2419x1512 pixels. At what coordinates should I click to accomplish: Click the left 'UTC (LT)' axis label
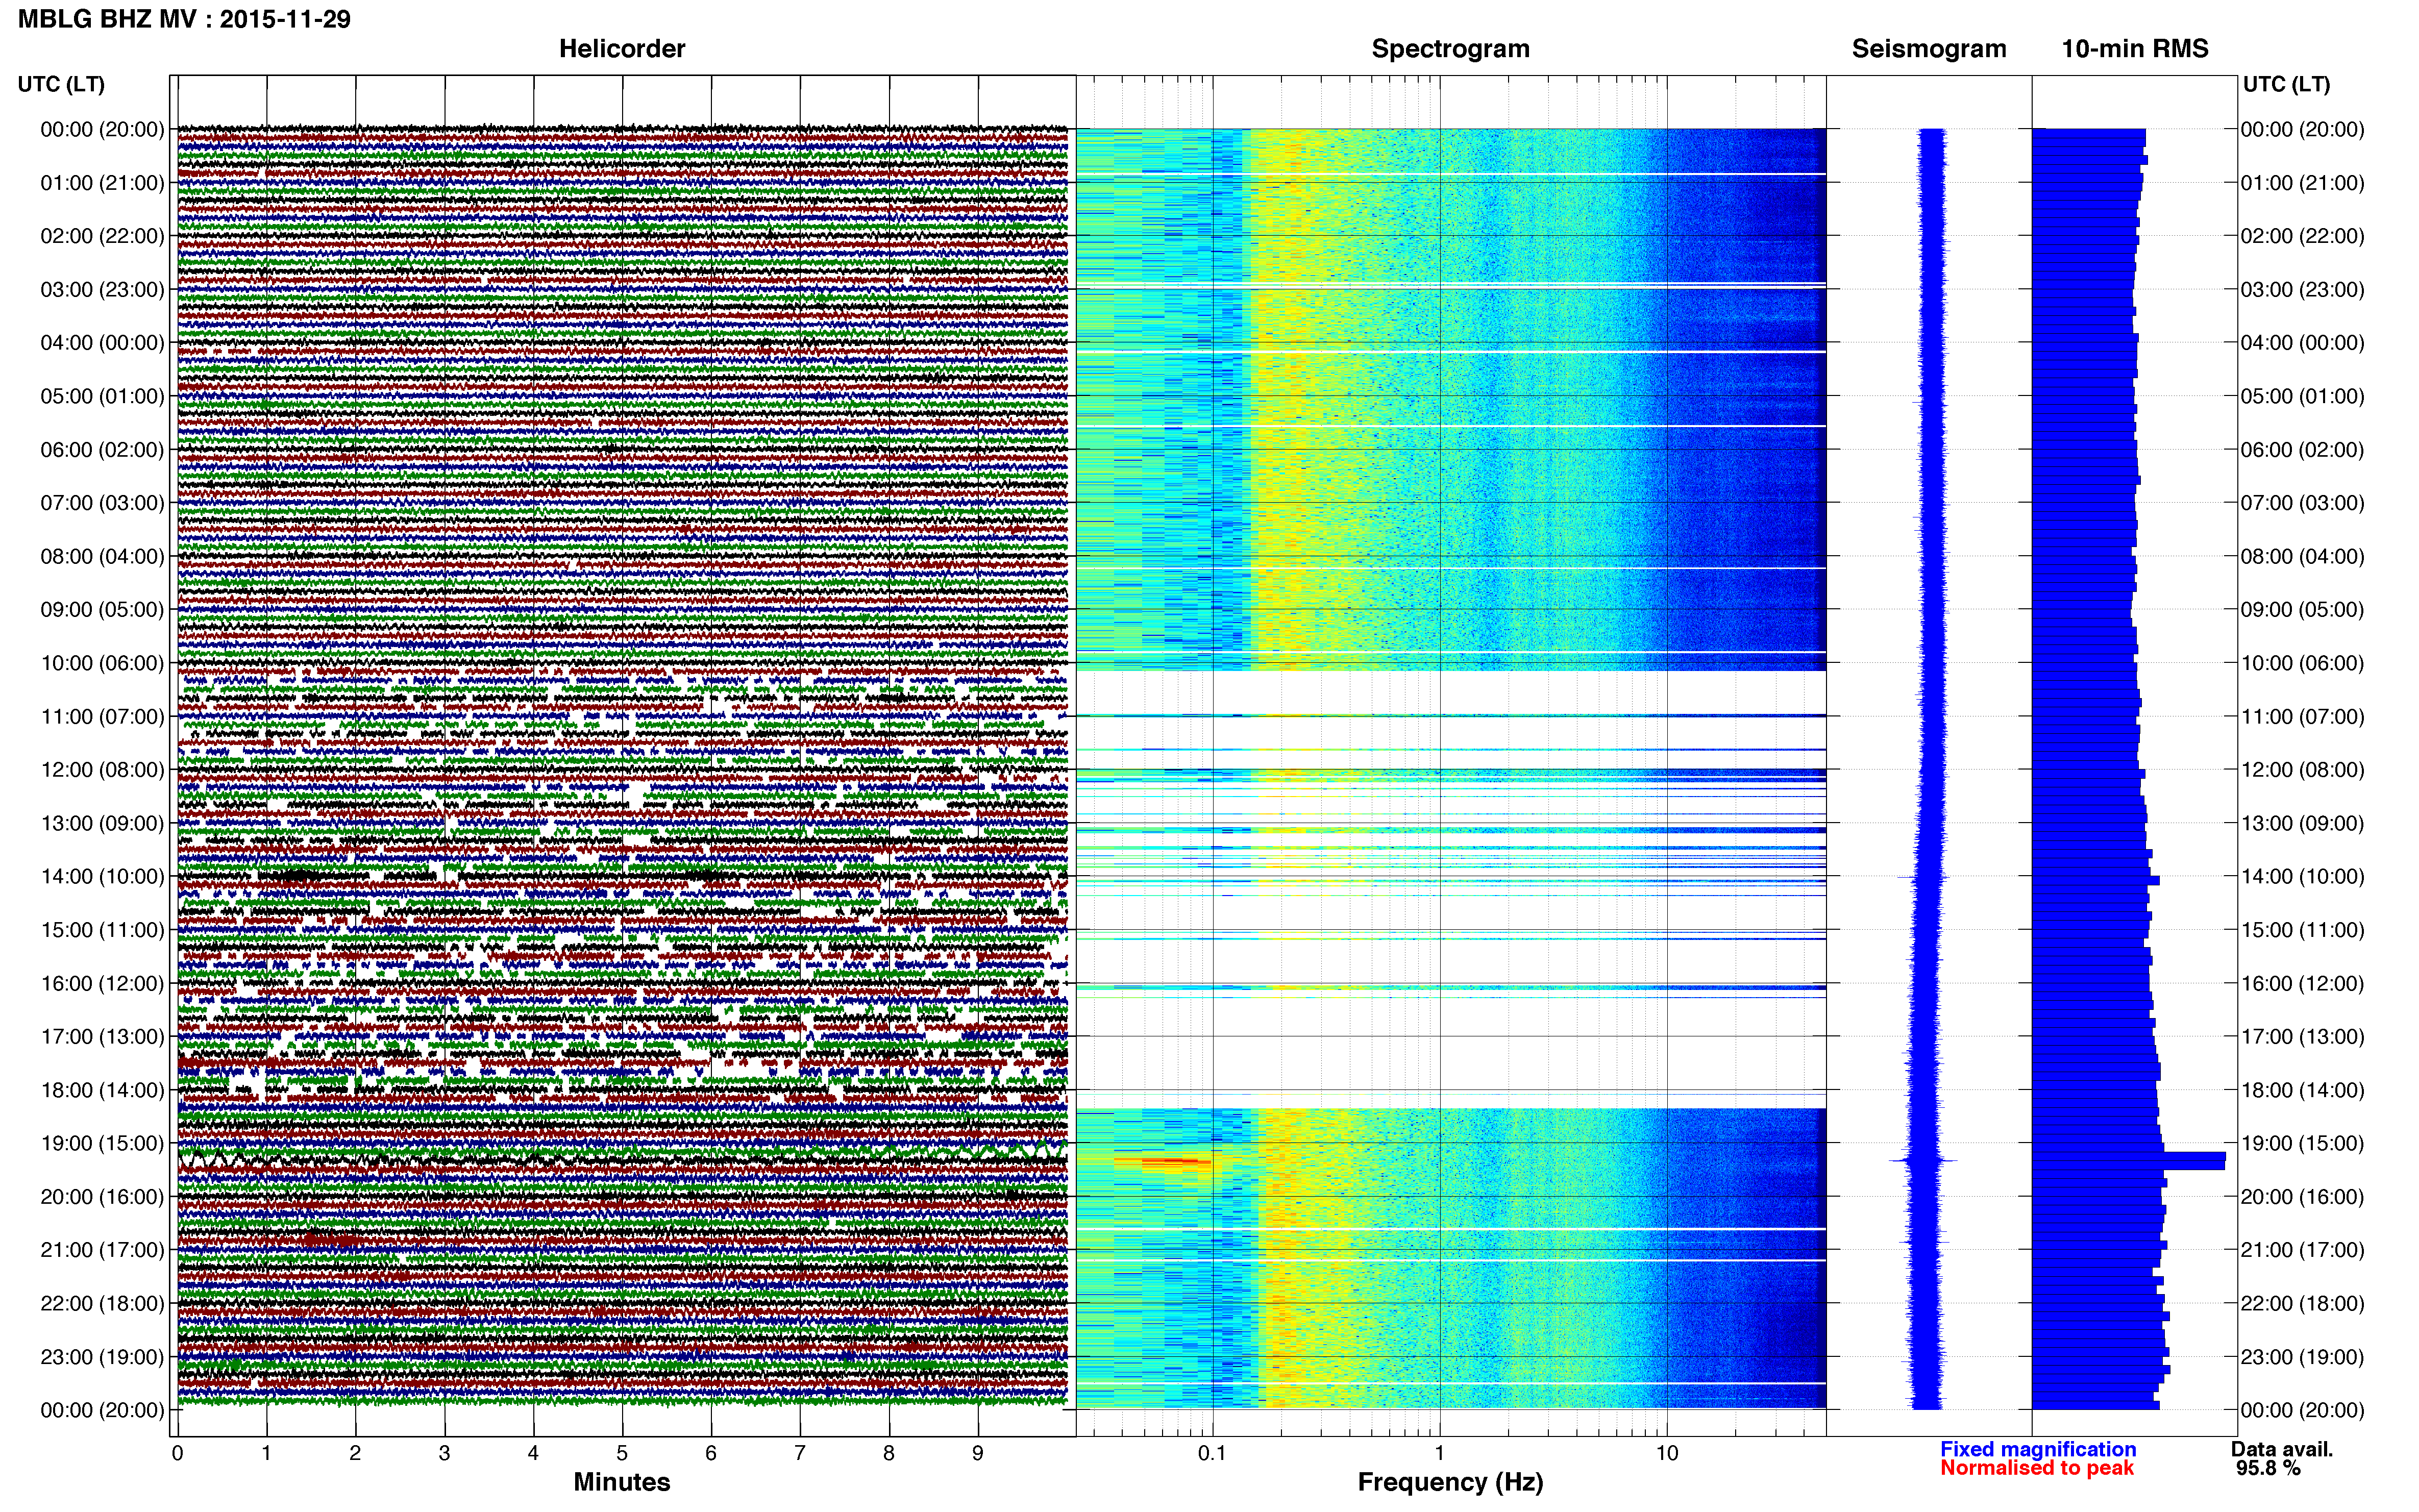point(61,84)
